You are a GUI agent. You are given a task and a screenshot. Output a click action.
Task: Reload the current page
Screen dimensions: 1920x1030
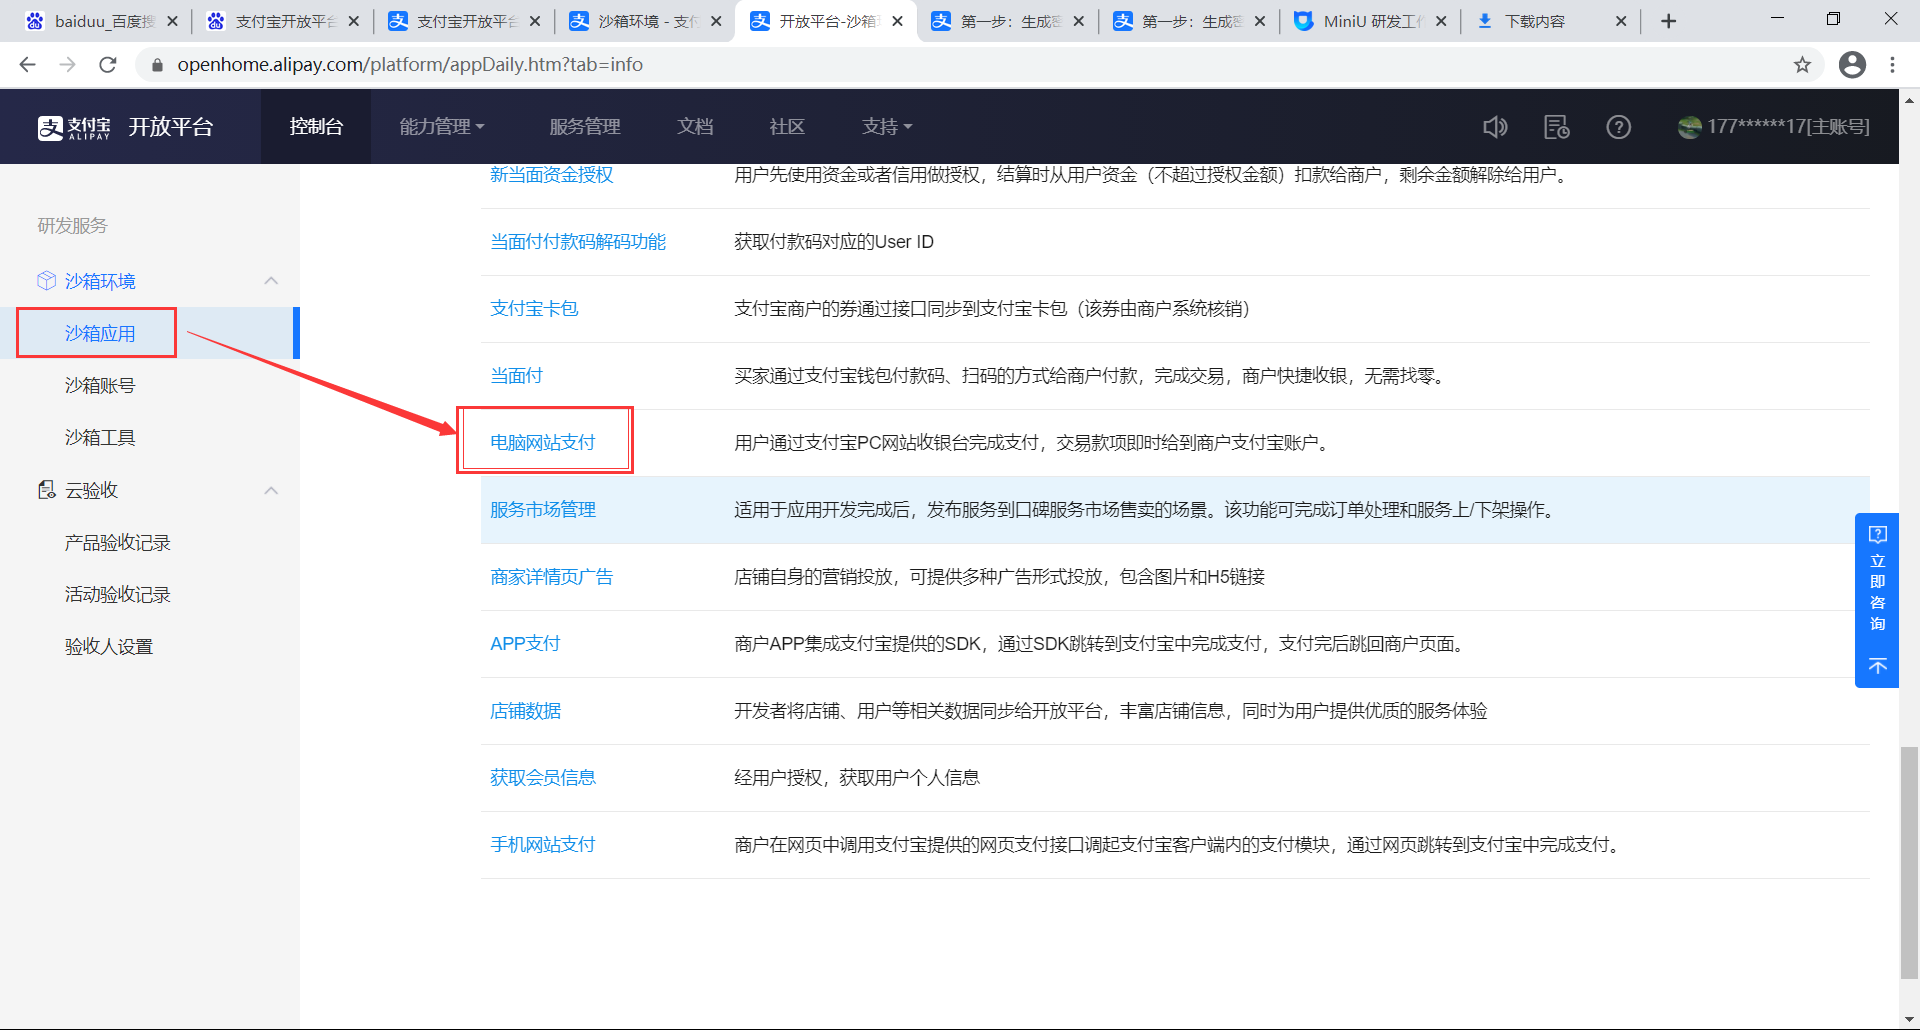pos(108,65)
